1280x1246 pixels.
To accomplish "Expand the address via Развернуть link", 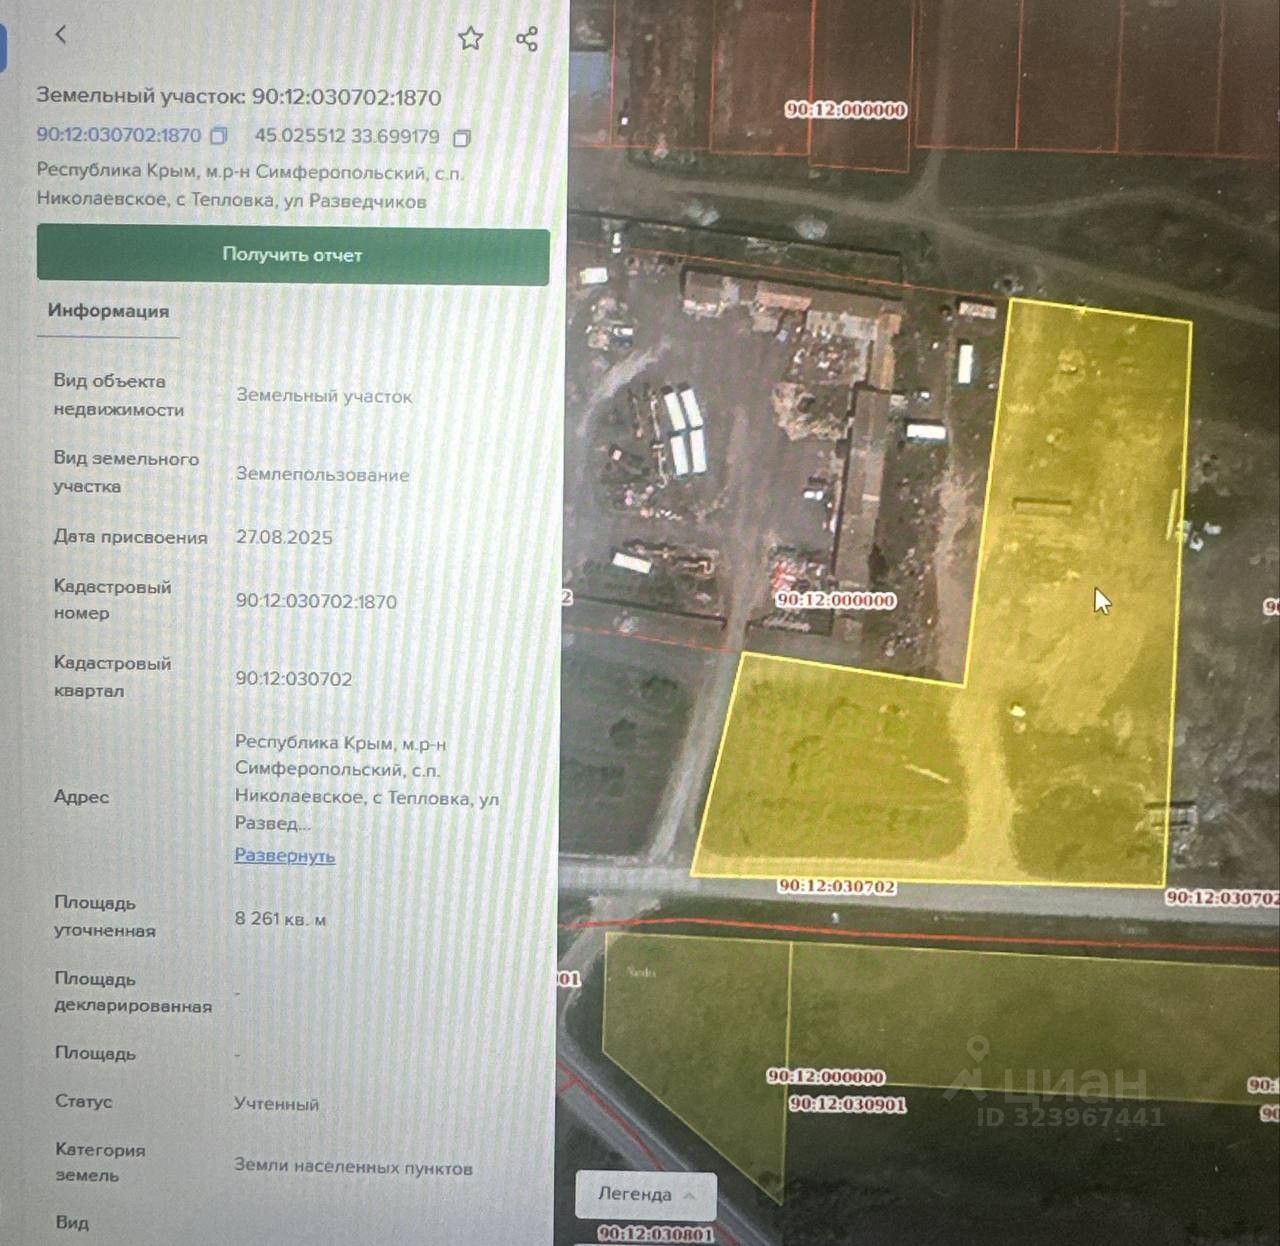I will (x=285, y=856).
